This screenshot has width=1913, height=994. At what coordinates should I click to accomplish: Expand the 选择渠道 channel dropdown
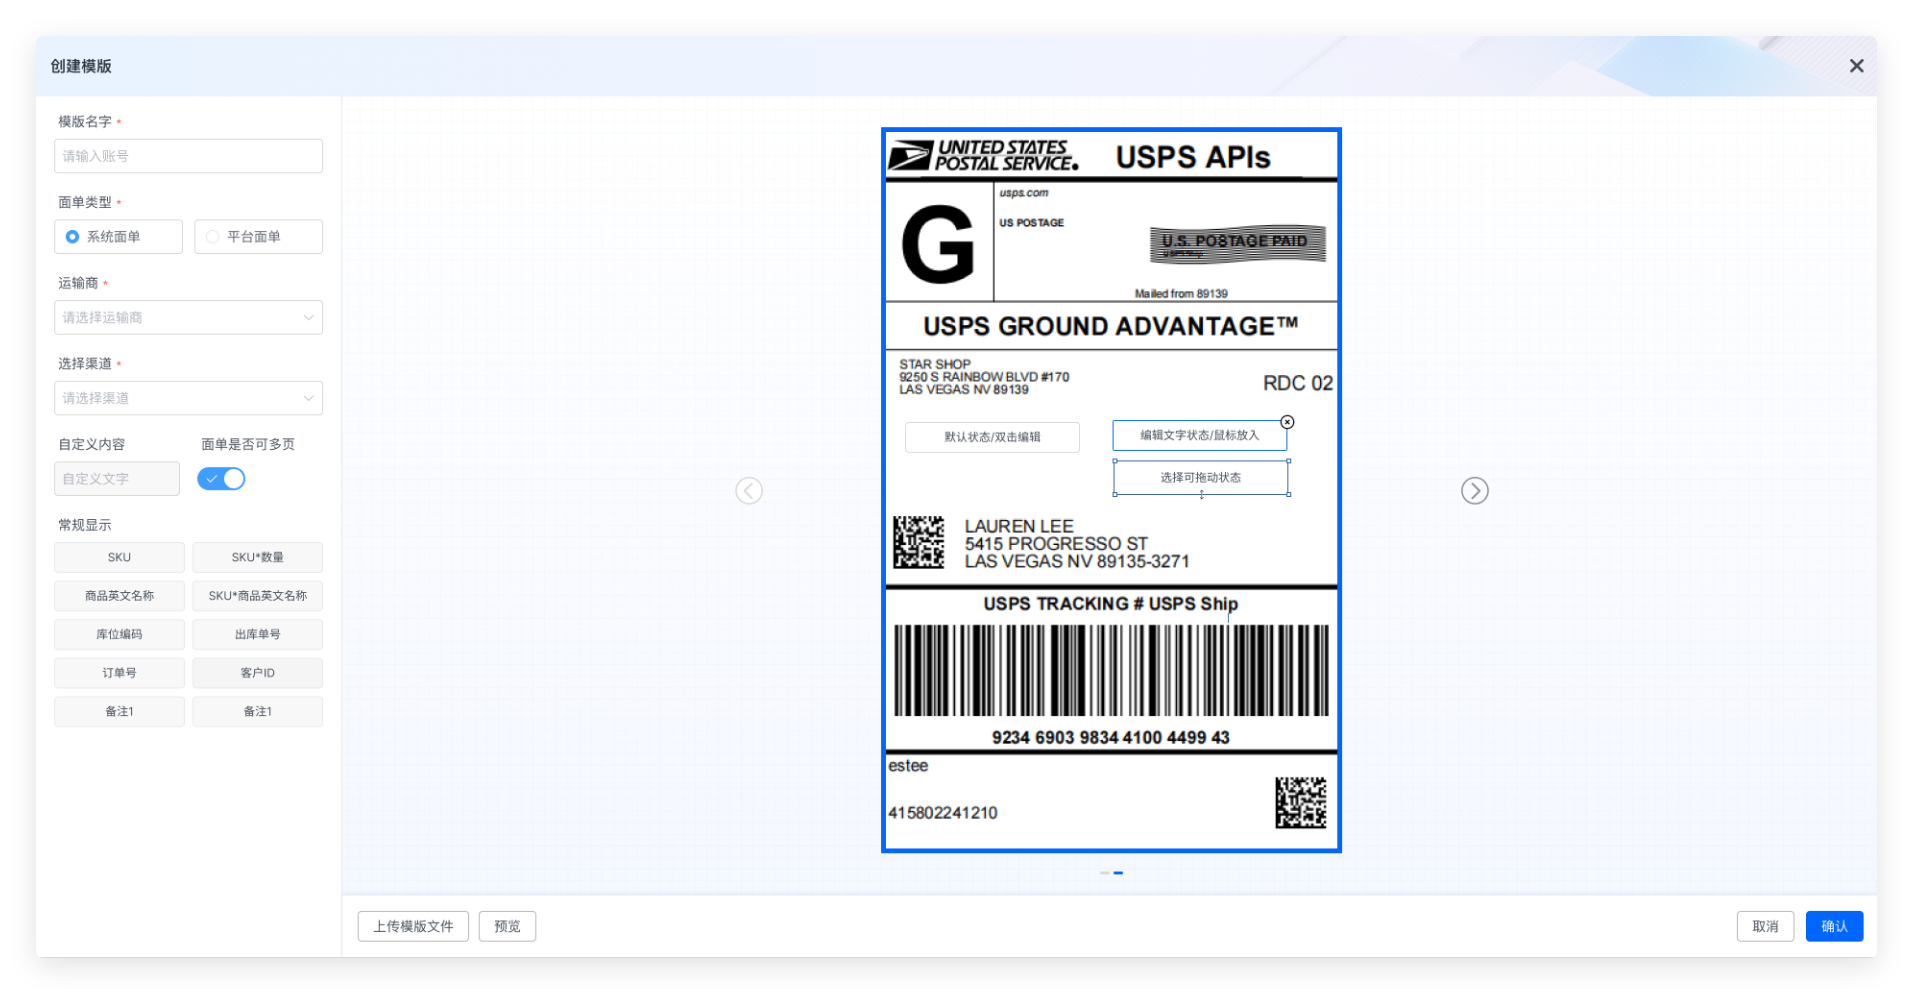[x=188, y=398]
